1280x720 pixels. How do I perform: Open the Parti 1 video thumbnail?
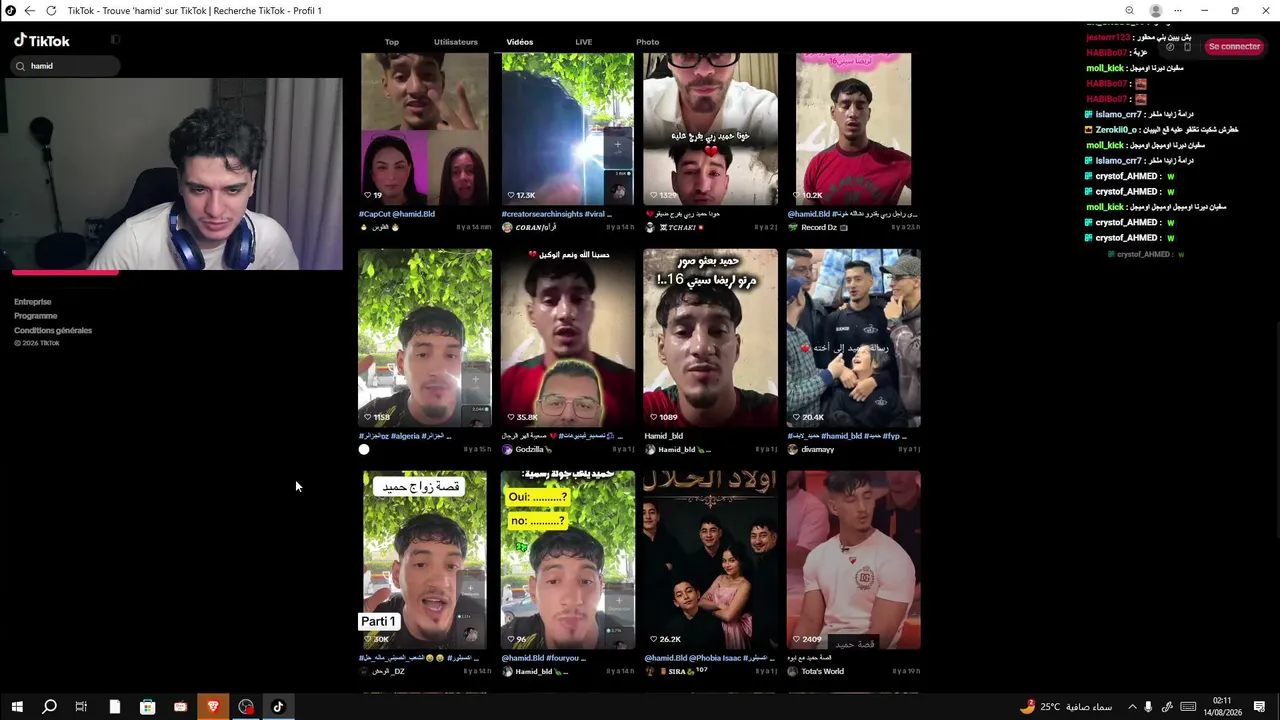pyautogui.click(x=425, y=560)
